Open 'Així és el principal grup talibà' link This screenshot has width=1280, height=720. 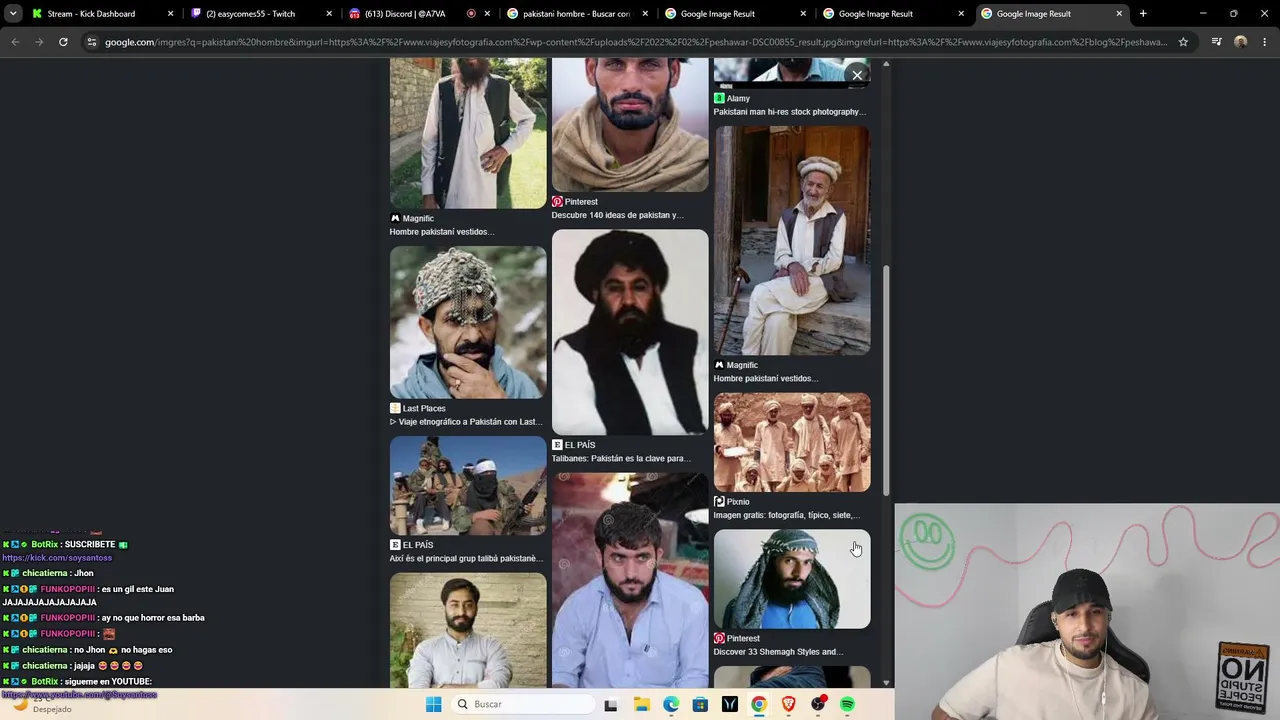pos(466,558)
